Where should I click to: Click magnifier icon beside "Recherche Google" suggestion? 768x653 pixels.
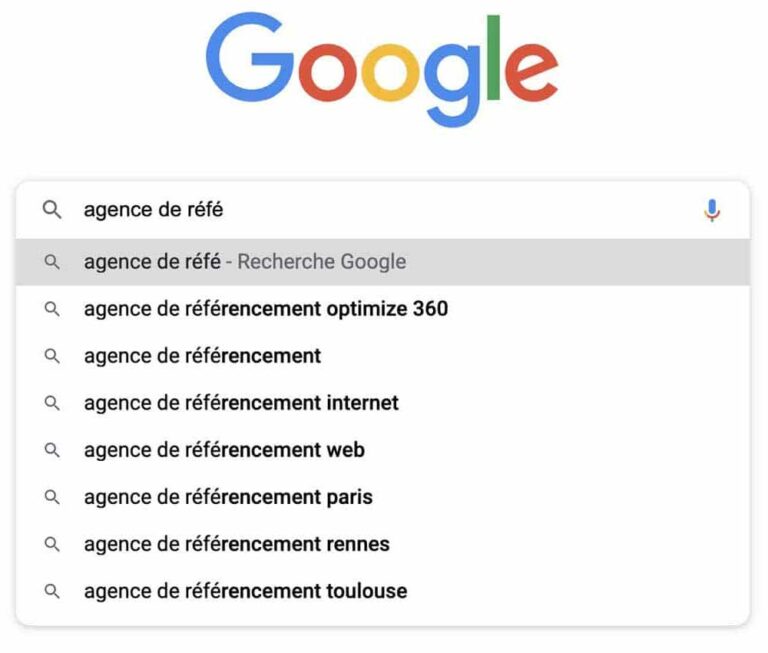[x=52, y=262]
